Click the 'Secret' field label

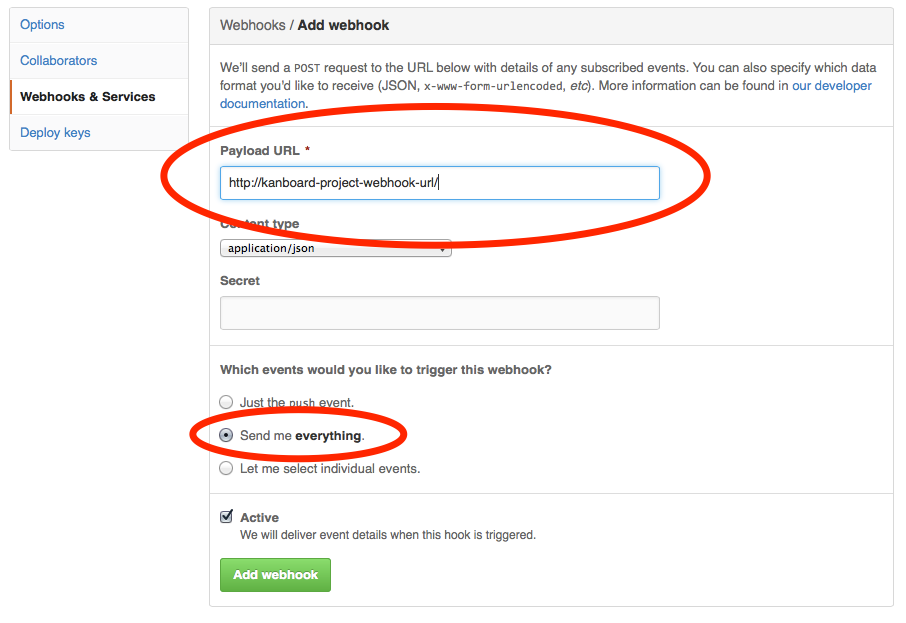pyautogui.click(x=240, y=281)
